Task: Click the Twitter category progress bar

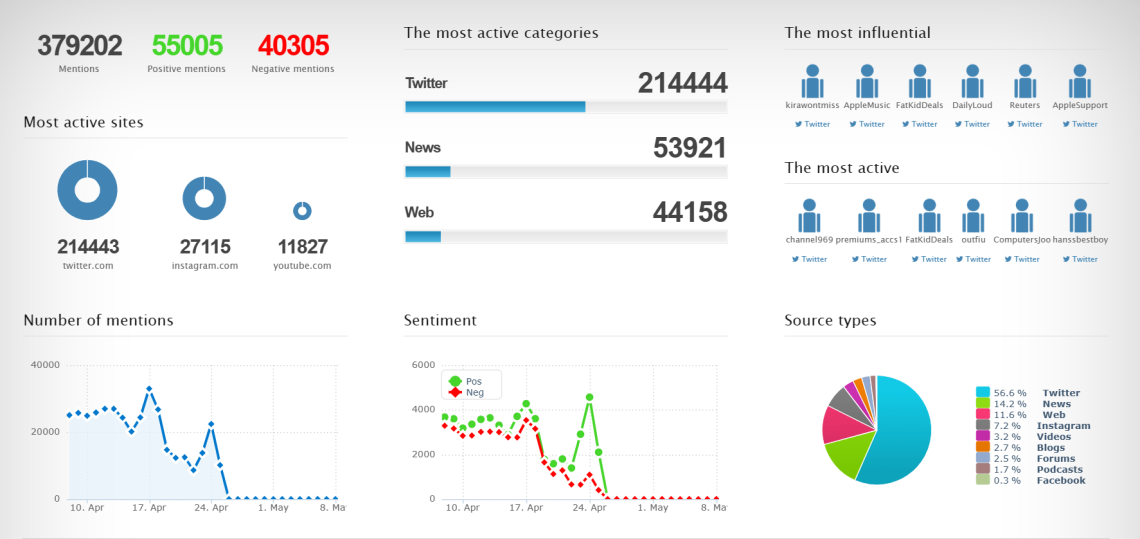Action: [x=566, y=107]
